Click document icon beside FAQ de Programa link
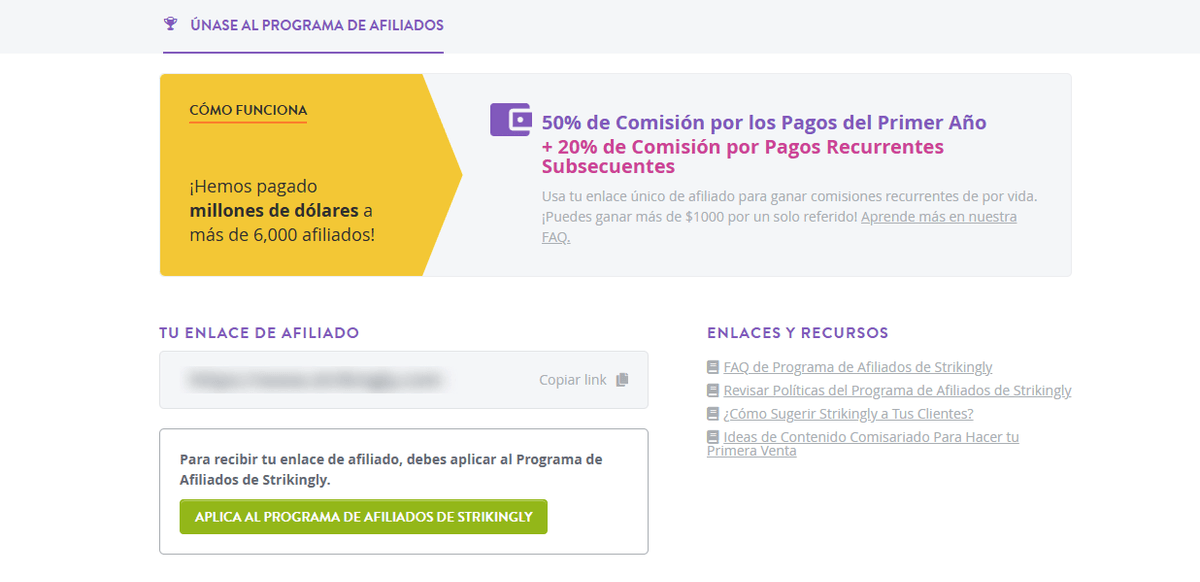Screen dimensions: 1200x582 coord(713,367)
